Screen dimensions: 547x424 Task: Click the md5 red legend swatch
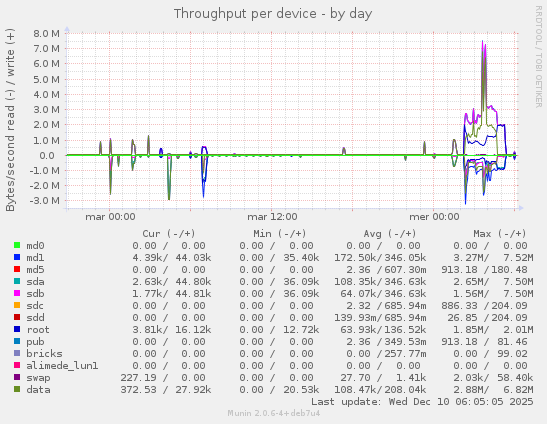tap(17, 269)
